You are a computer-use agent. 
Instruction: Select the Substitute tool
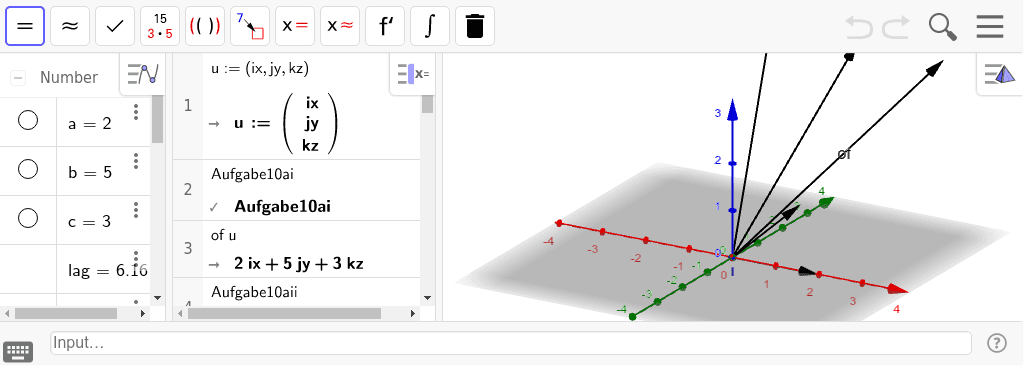(x=250, y=26)
